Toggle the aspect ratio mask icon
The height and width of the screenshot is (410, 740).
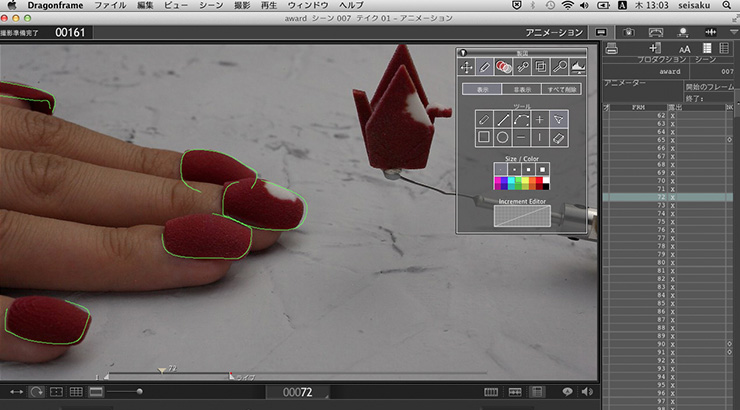tap(96, 392)
